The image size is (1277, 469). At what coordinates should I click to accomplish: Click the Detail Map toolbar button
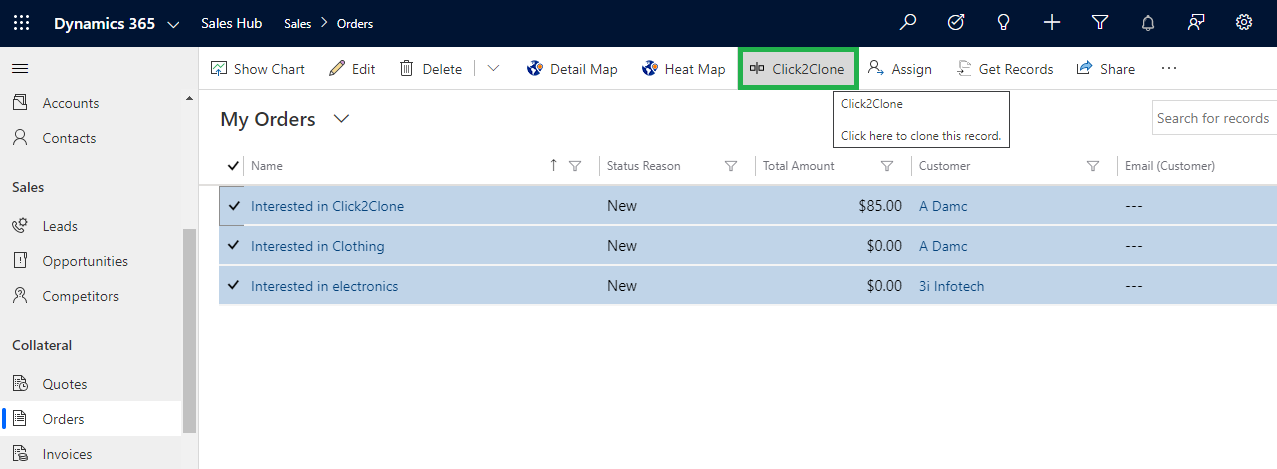click(x=572, y=69)
